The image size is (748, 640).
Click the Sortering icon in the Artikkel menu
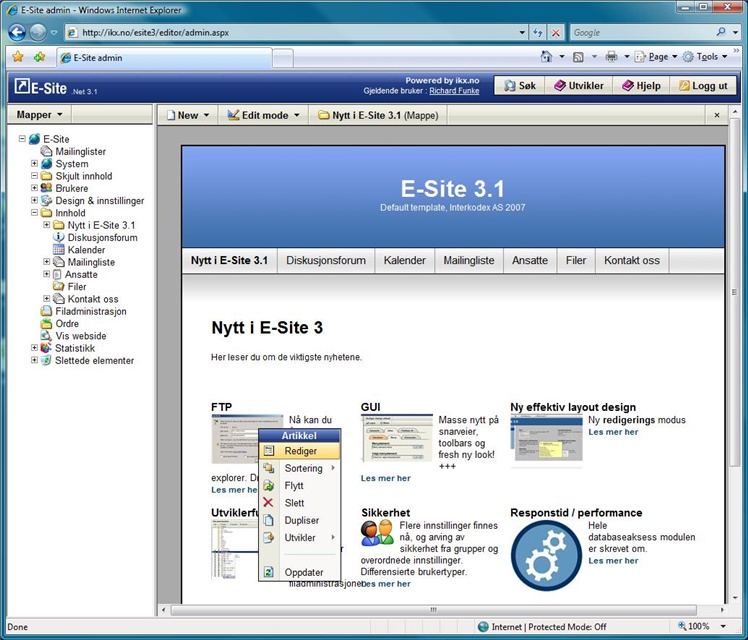pyautogui.click(x=269, y=468)
